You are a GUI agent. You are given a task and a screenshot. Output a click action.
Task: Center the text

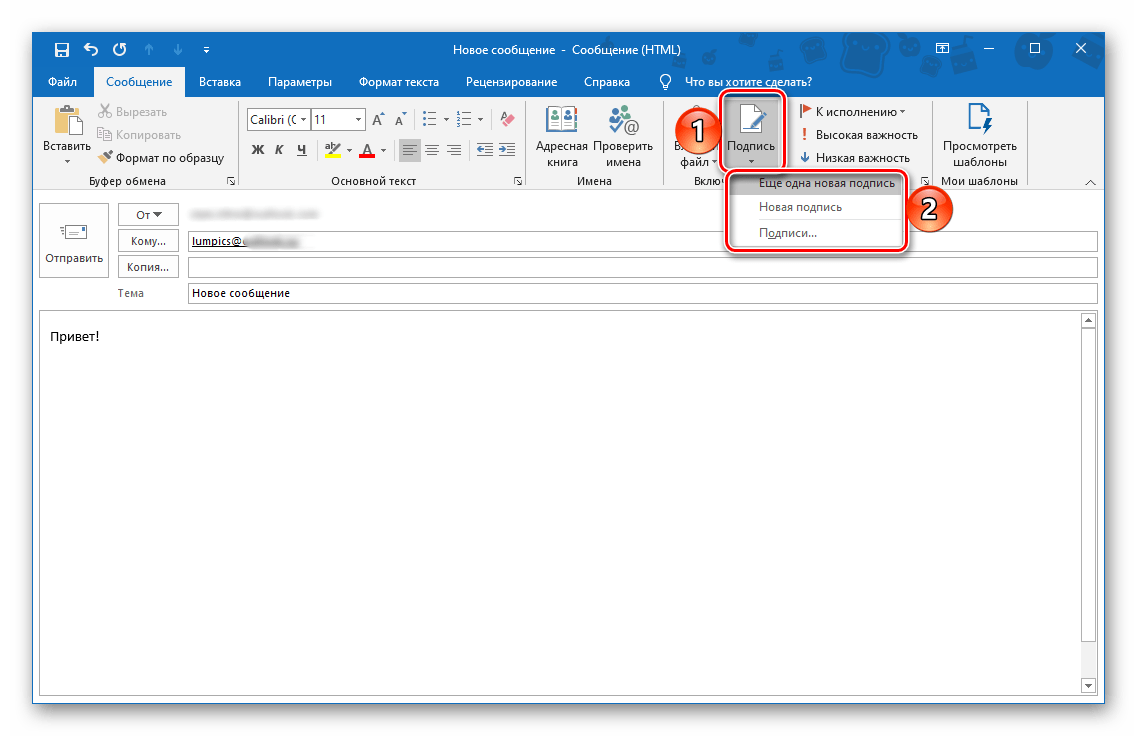432,150
